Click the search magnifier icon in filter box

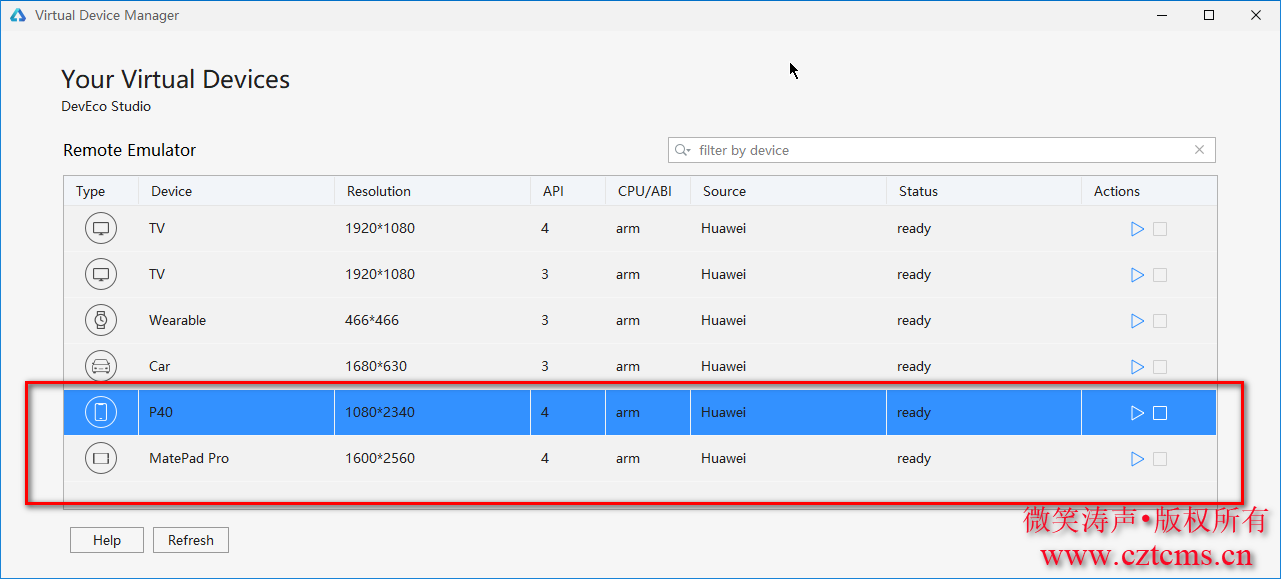(683, 150)
